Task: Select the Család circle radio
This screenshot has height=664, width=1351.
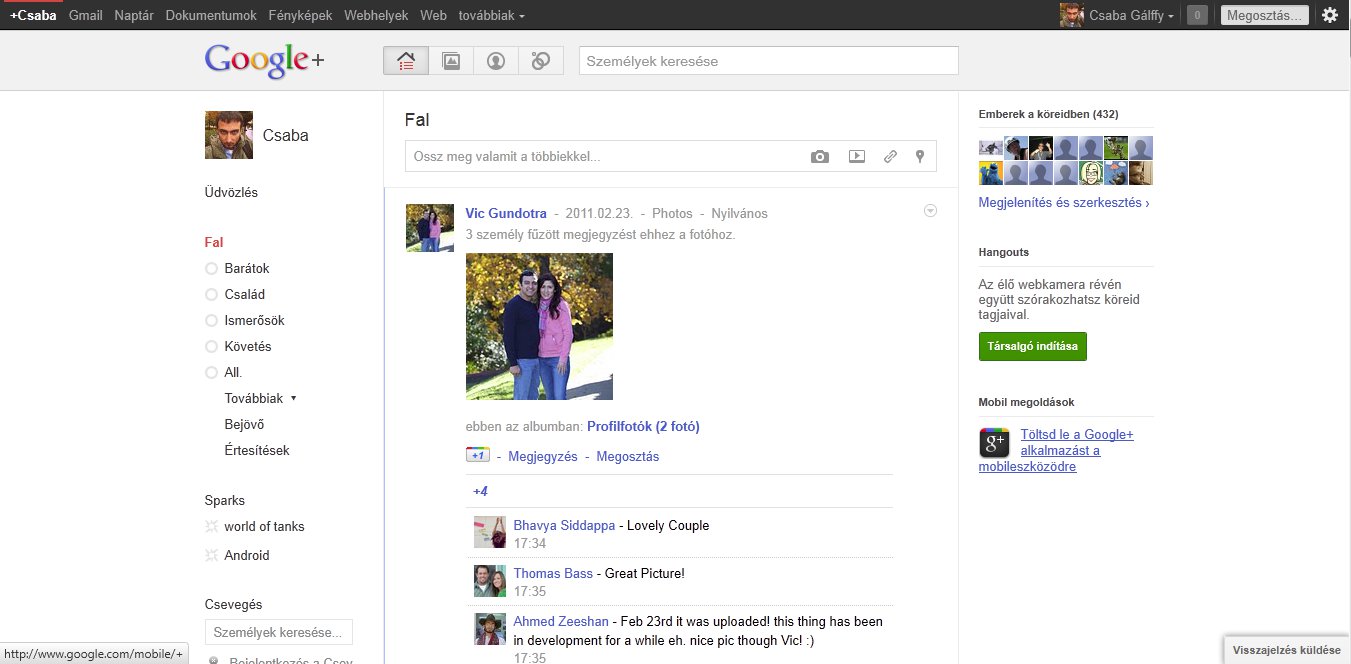Action: 211,294
